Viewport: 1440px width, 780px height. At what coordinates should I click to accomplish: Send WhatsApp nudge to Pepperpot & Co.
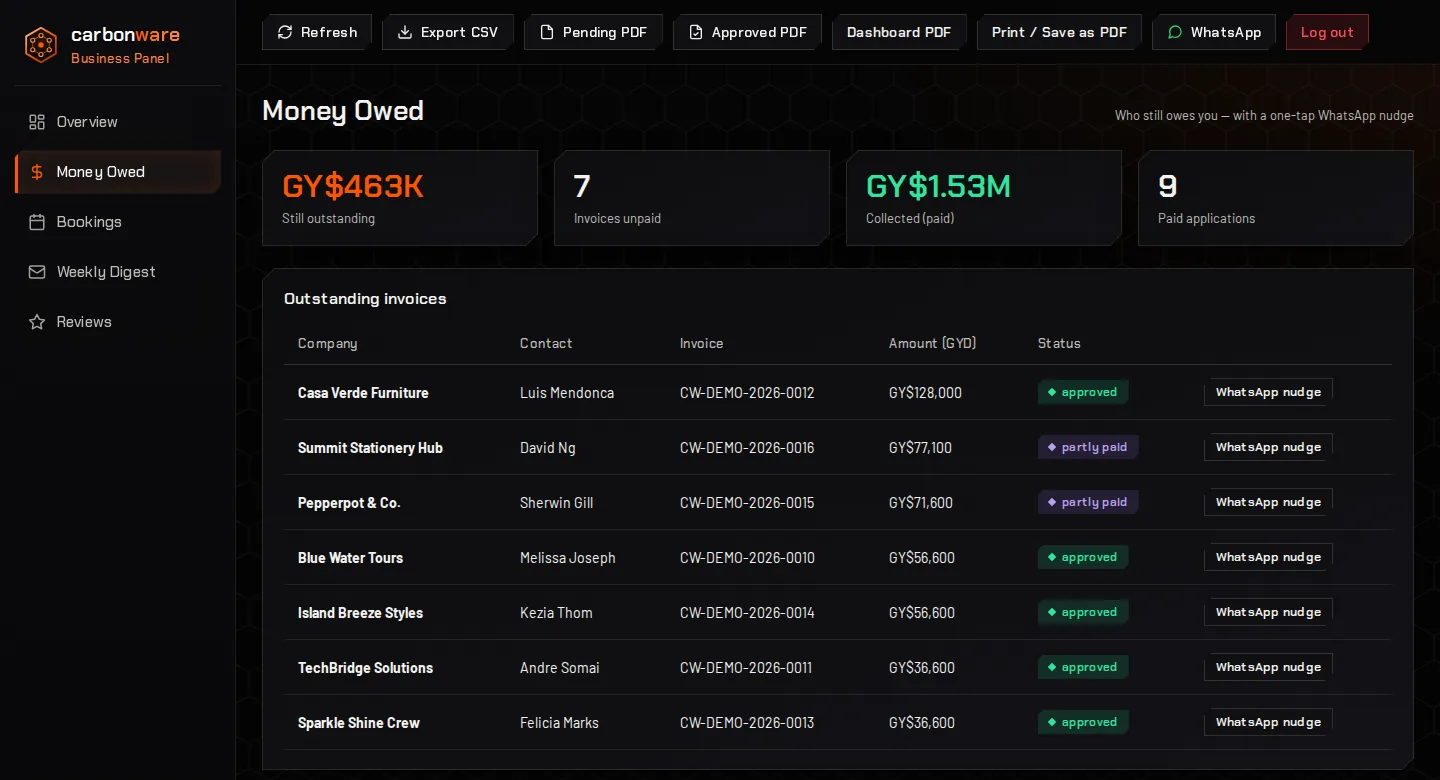(x=1268, y=502)
